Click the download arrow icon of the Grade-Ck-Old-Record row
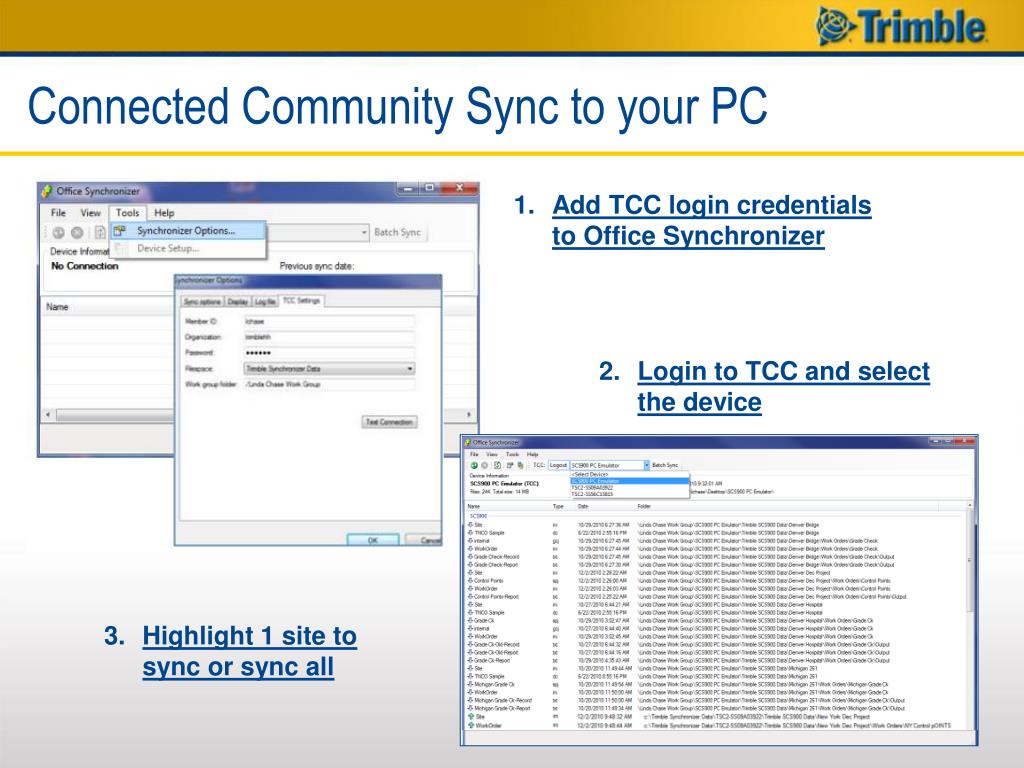 tap(471, 645)
